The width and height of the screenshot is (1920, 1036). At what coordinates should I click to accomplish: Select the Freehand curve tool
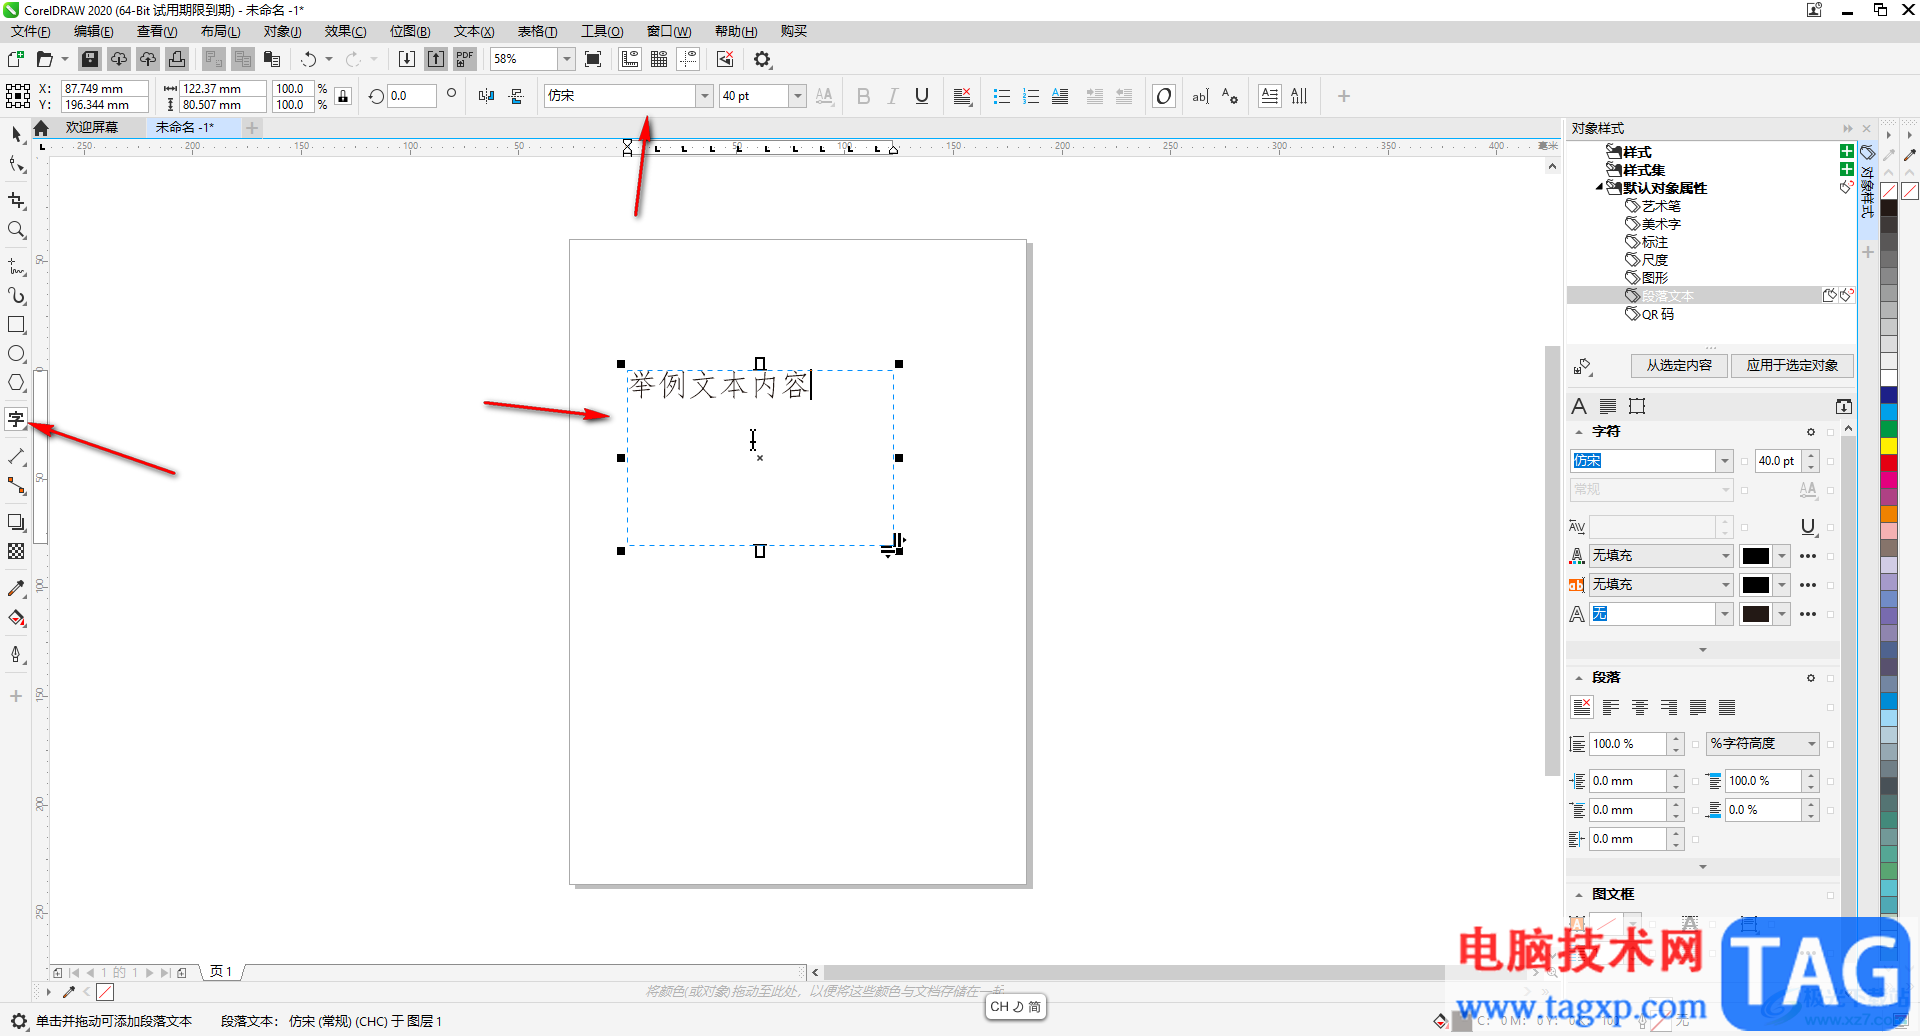click(x=16, y=267)
